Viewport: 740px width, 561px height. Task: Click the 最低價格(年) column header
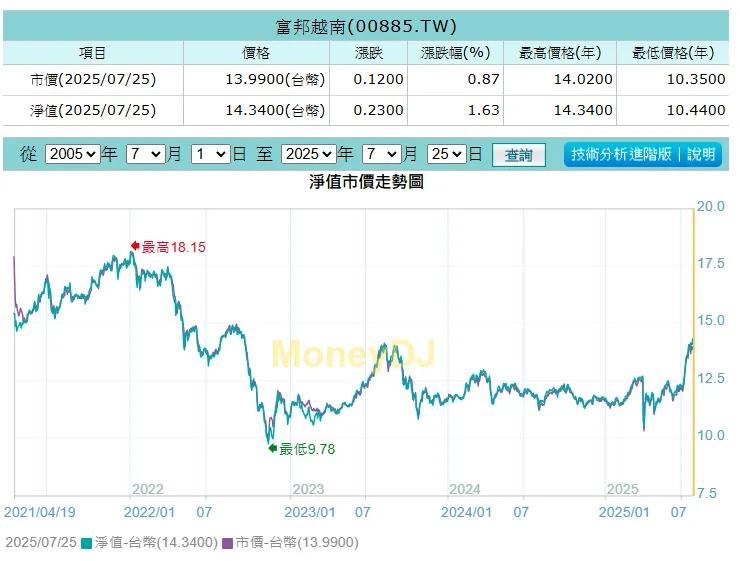click(673, 53)
